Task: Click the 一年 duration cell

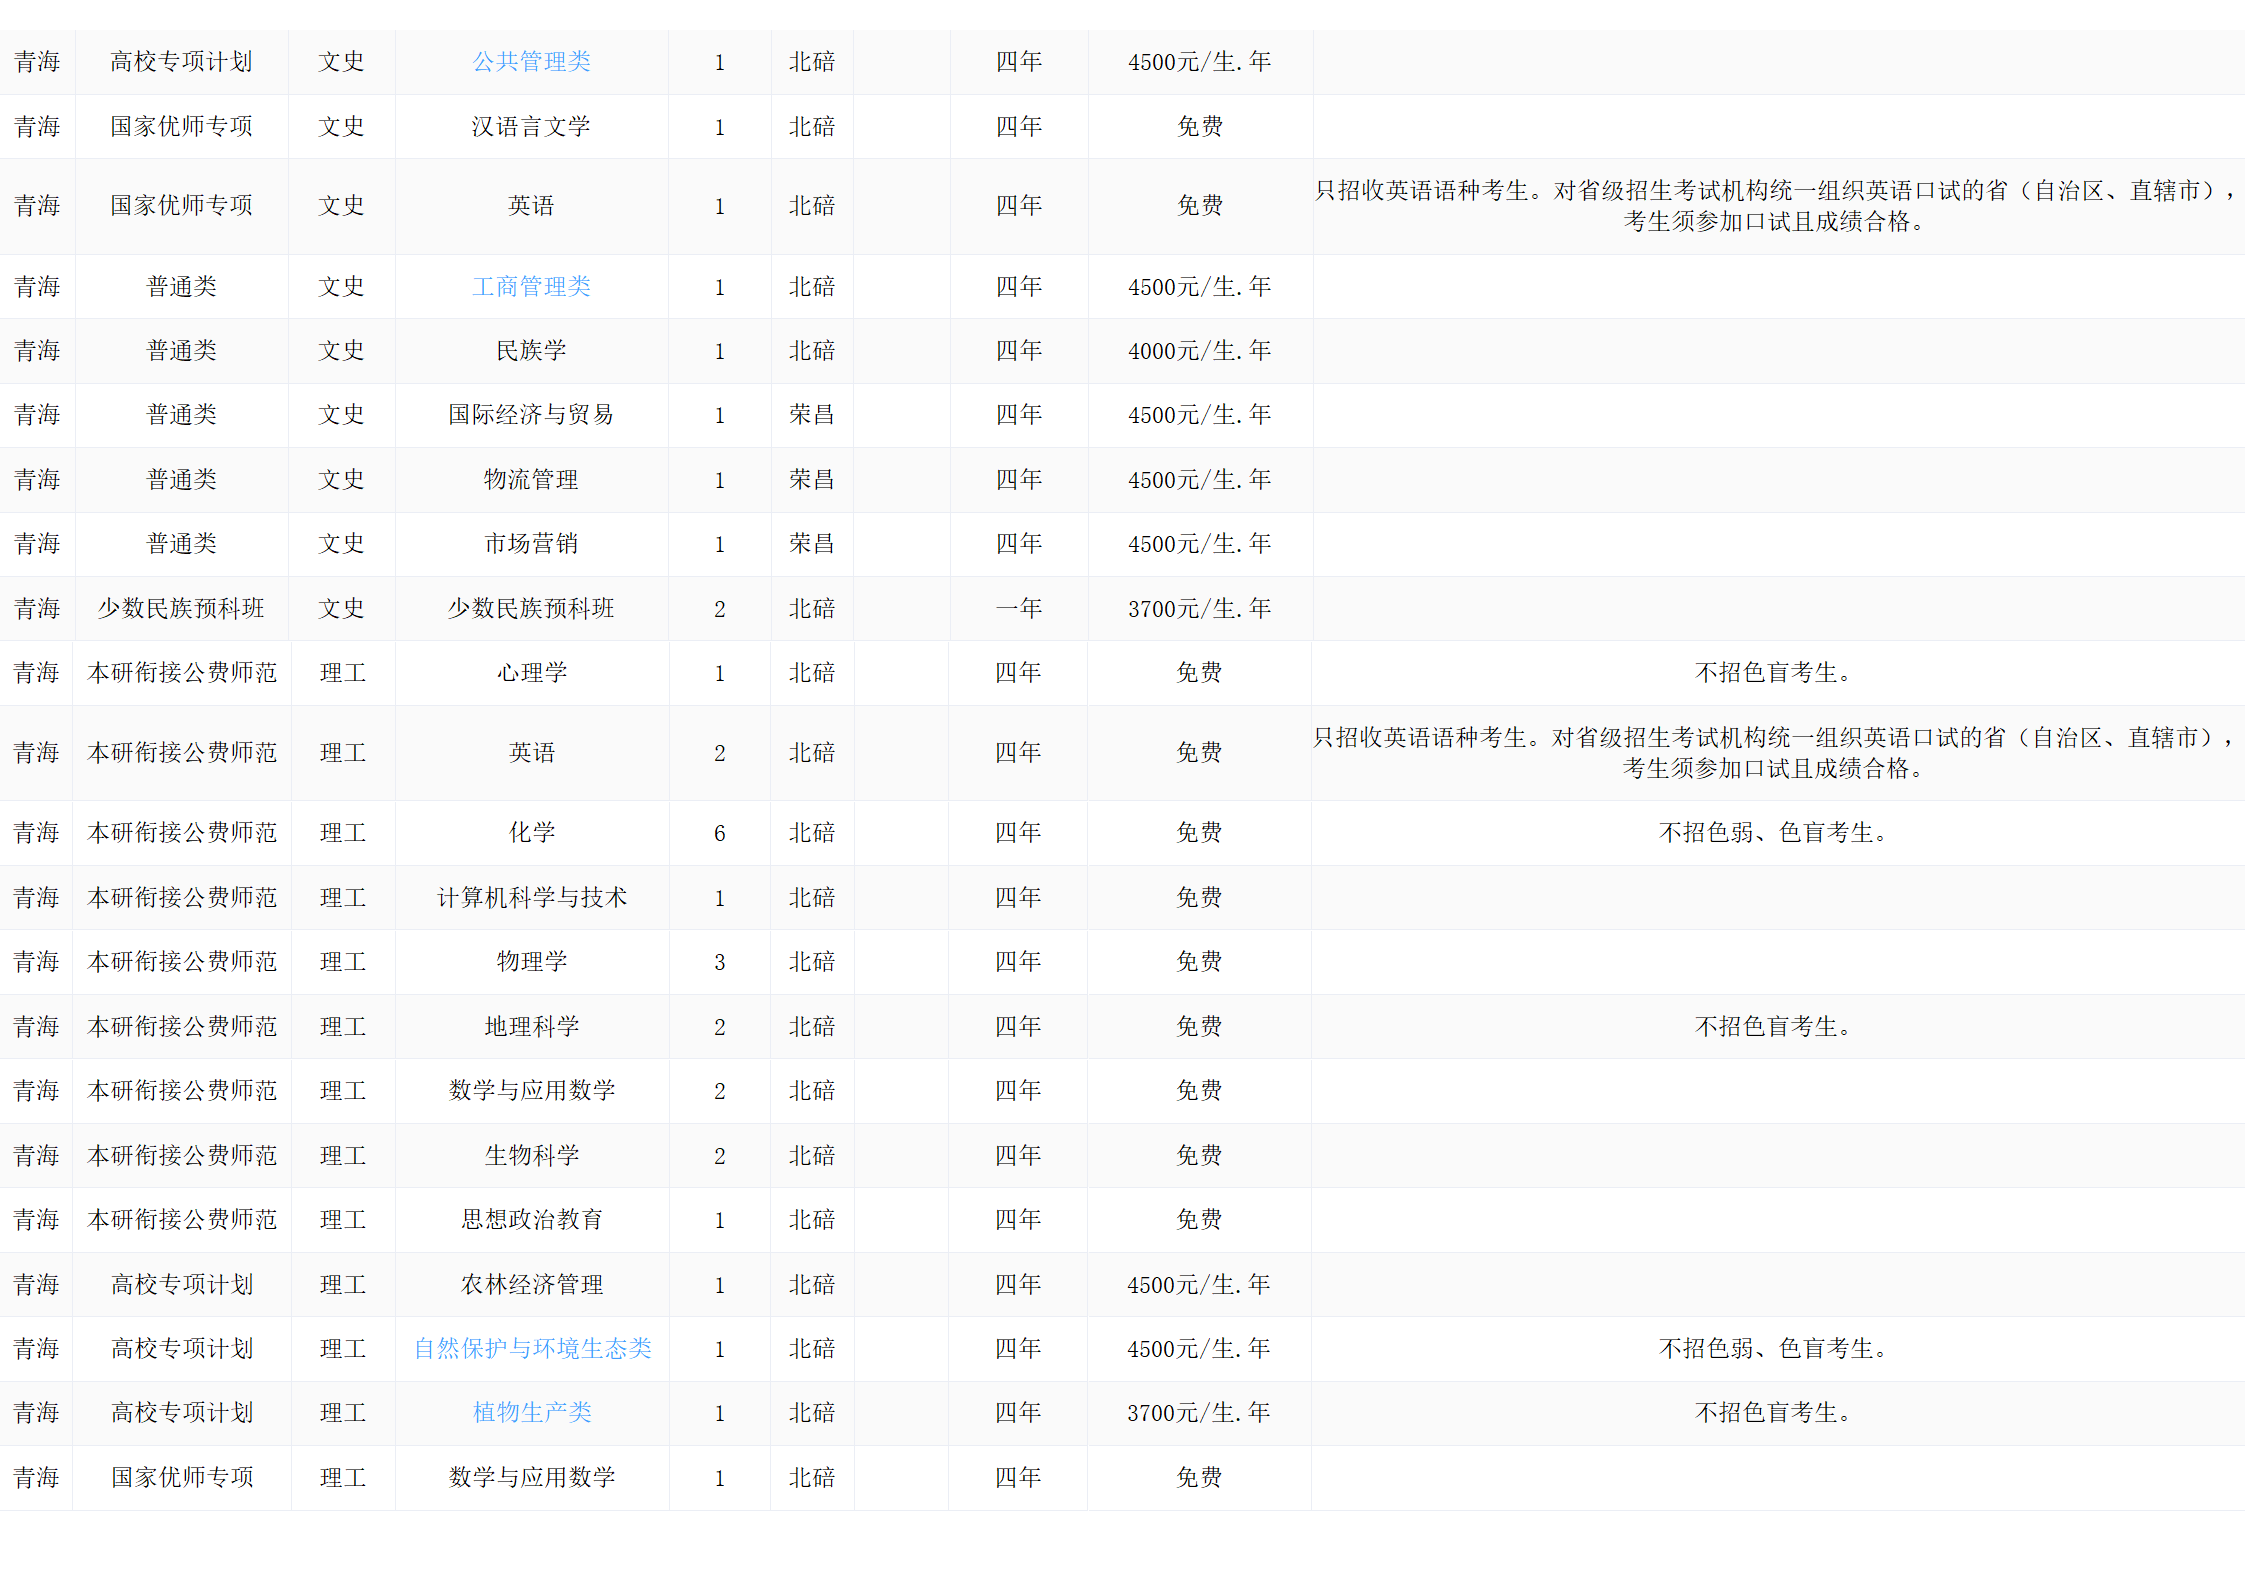Action: coord(1018,609)
